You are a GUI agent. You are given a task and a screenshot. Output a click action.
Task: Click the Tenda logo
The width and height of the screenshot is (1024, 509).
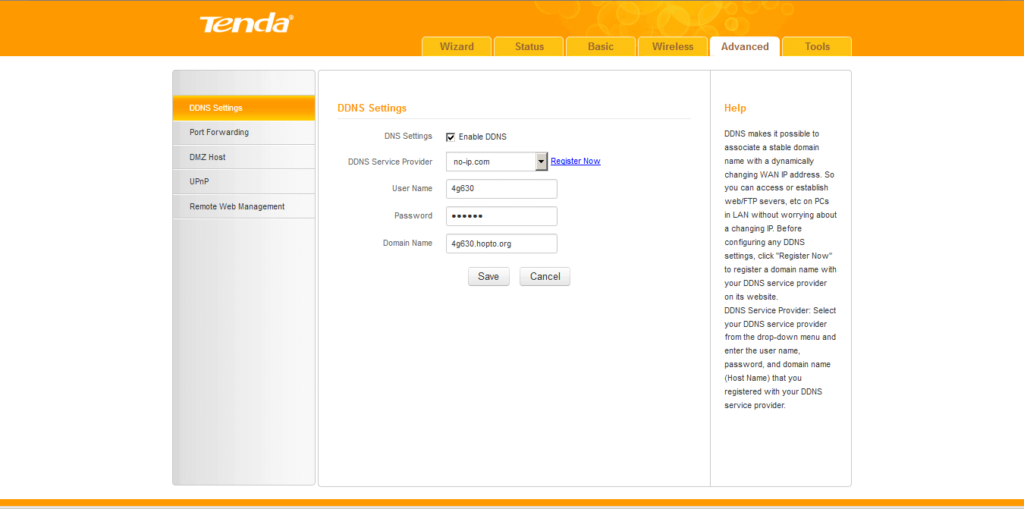tap(246, 23)
